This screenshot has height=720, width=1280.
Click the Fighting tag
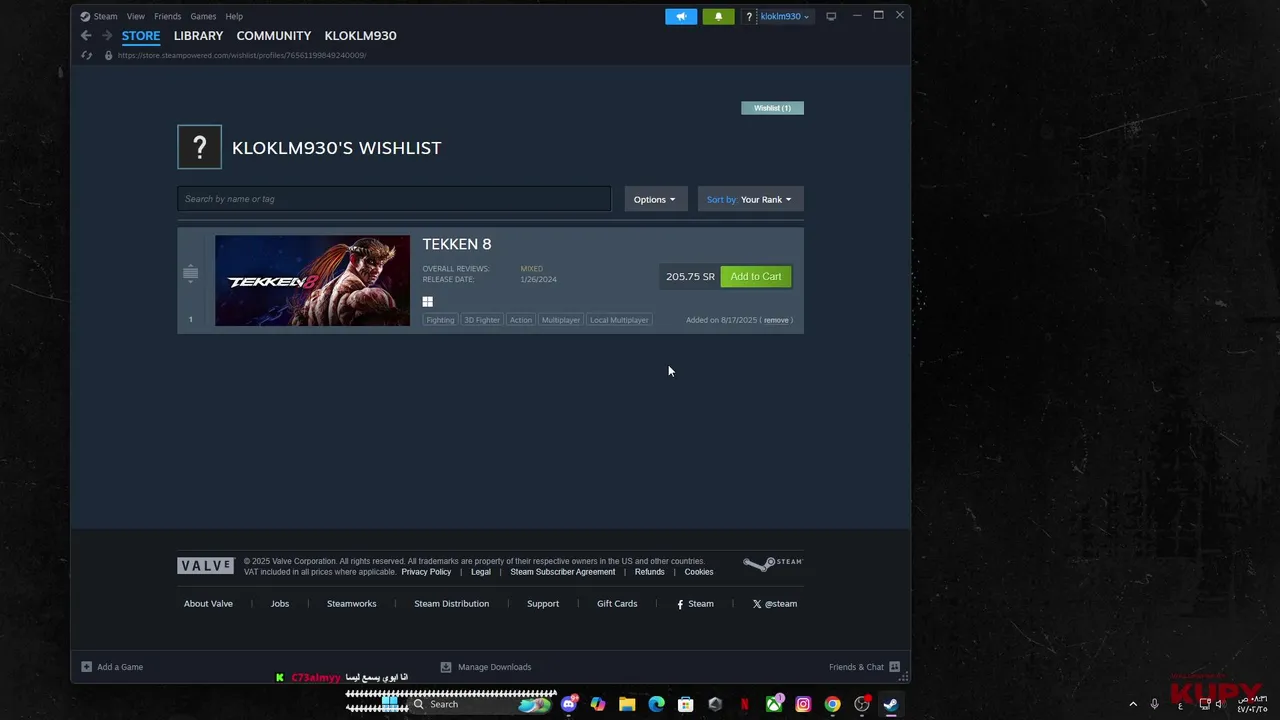click(x=440, y=320)
